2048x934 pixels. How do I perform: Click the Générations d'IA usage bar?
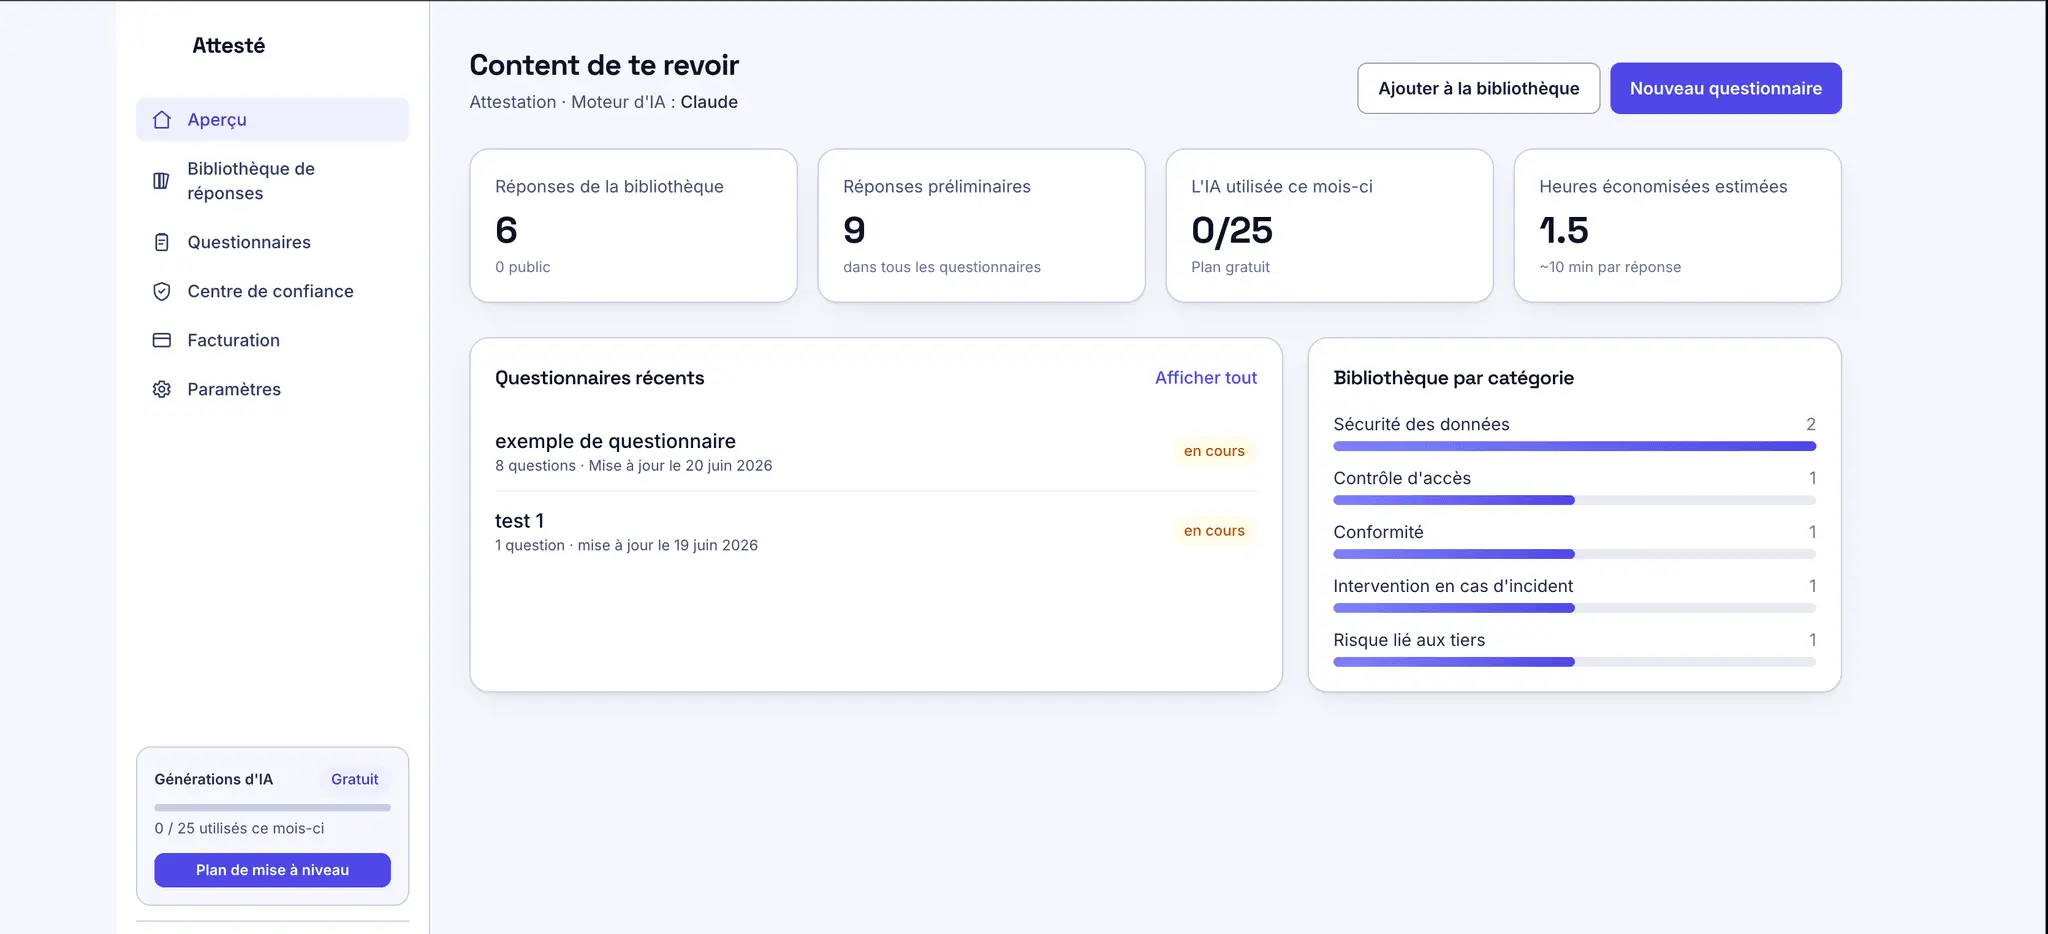click(x=272, y=807)
